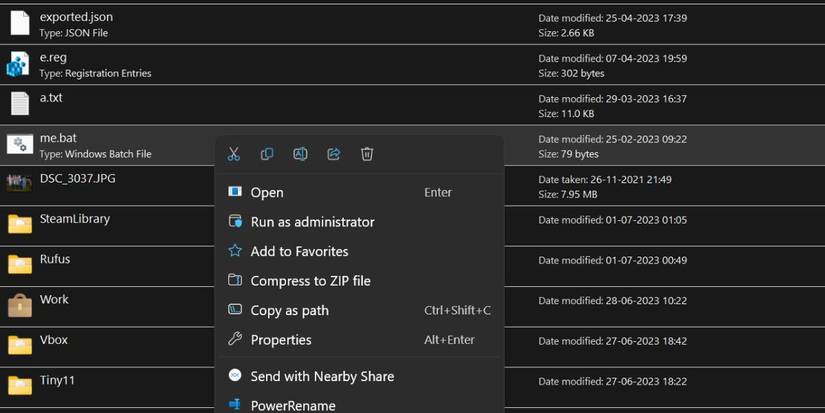
Task: Select Add to Favorites option
Action: point(299,251)
